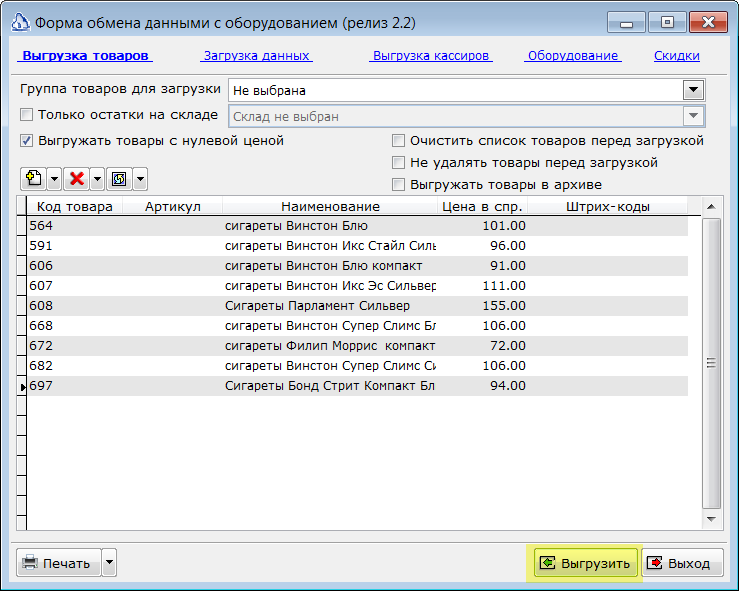This screenshot has width=739, height=591.
Task: Click the Выход button
Action: (682, 563)
